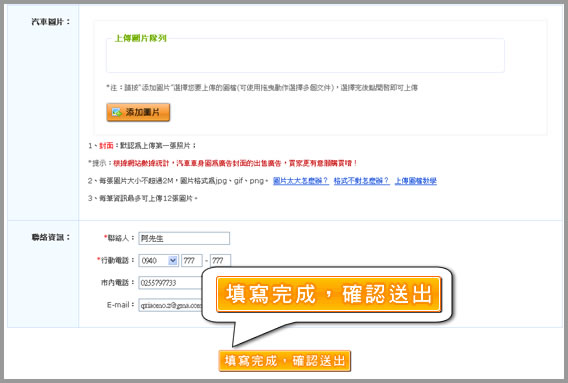This screenshot has height=383, width=568.
Task: Click the large 填寫完成，確認送出 callout button
Action: (x=329, y=294)
